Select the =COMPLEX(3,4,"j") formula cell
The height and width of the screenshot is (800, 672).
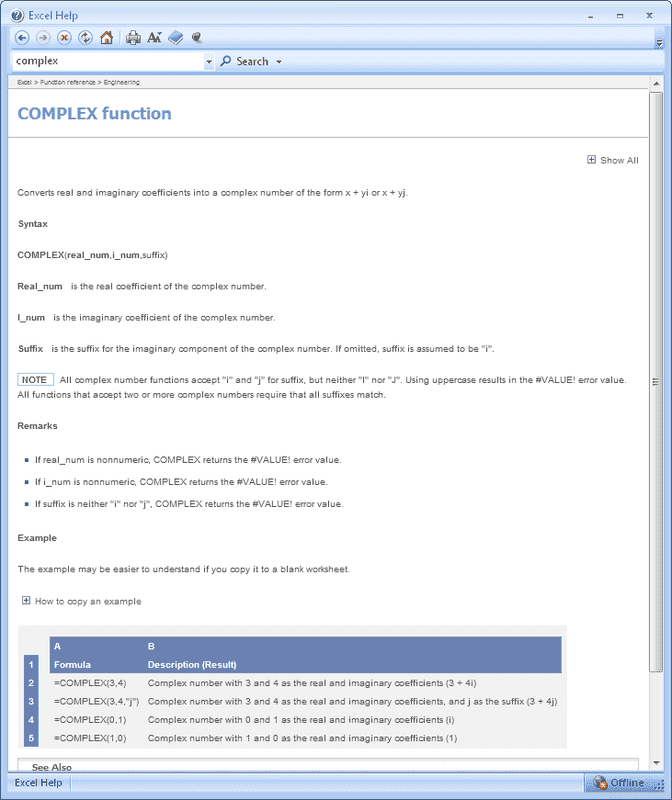(96, 702)
